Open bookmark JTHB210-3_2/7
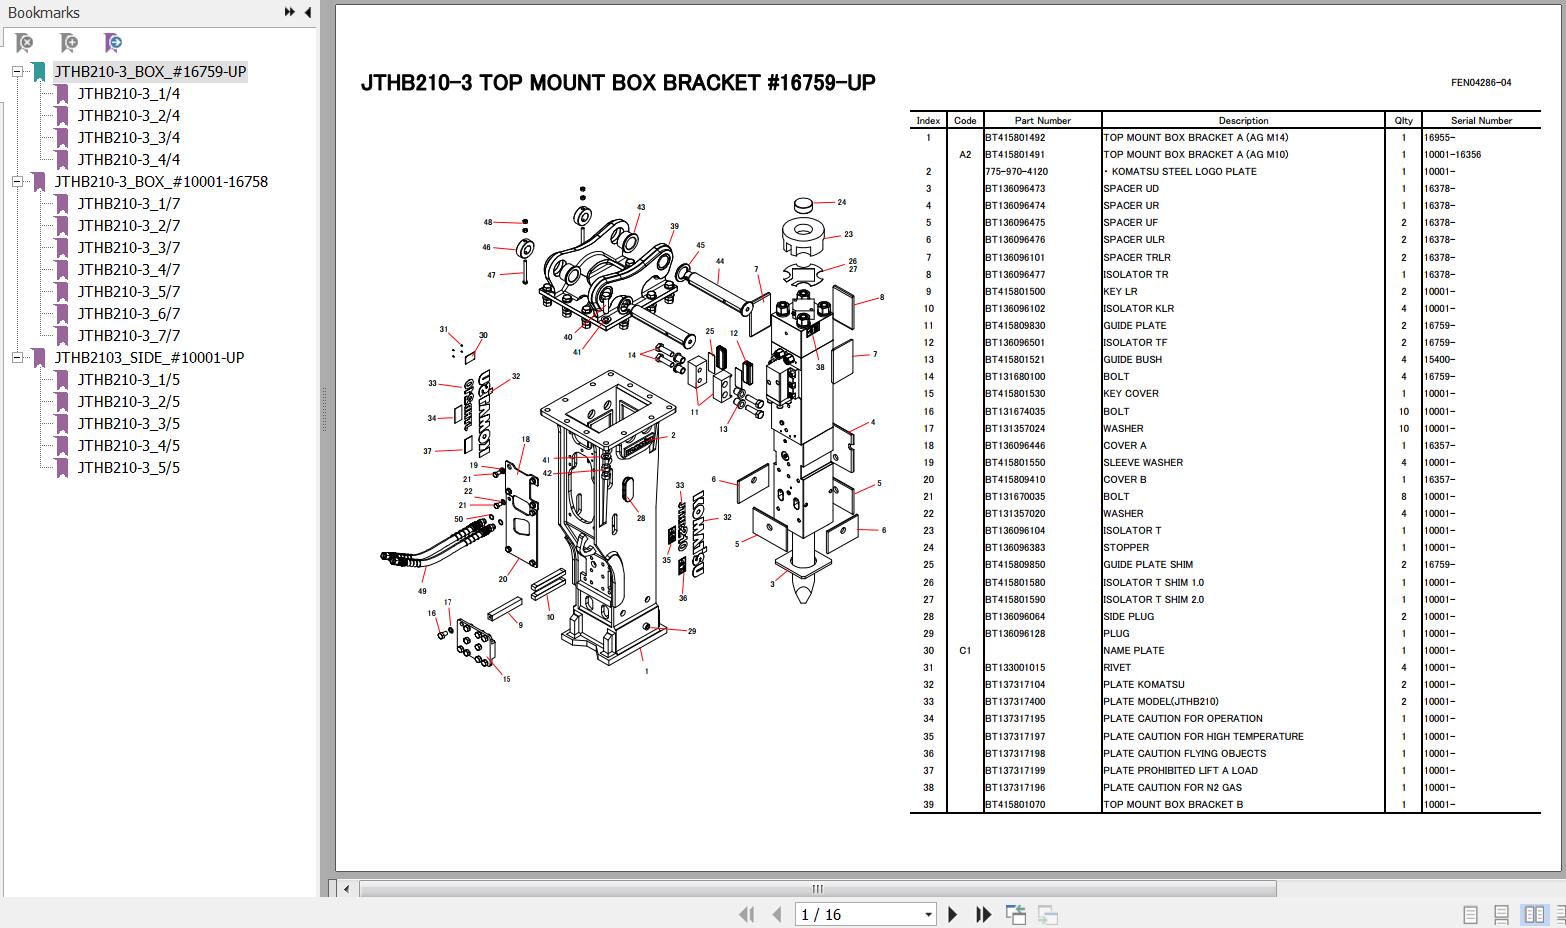Screen dimensions: 1566x928 coord(129,226)
